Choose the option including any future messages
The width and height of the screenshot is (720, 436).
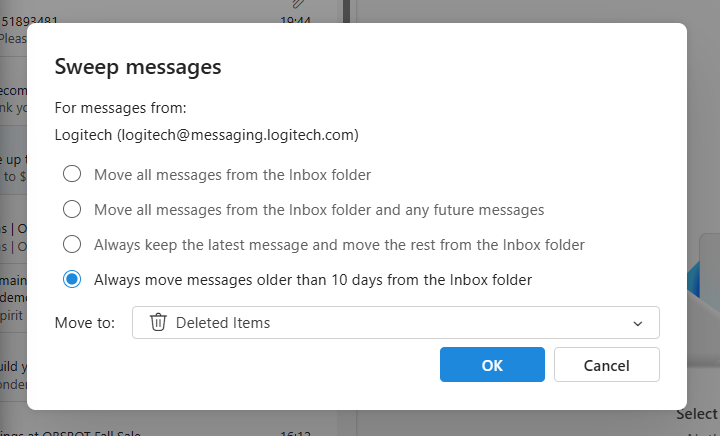click(72, 210)
